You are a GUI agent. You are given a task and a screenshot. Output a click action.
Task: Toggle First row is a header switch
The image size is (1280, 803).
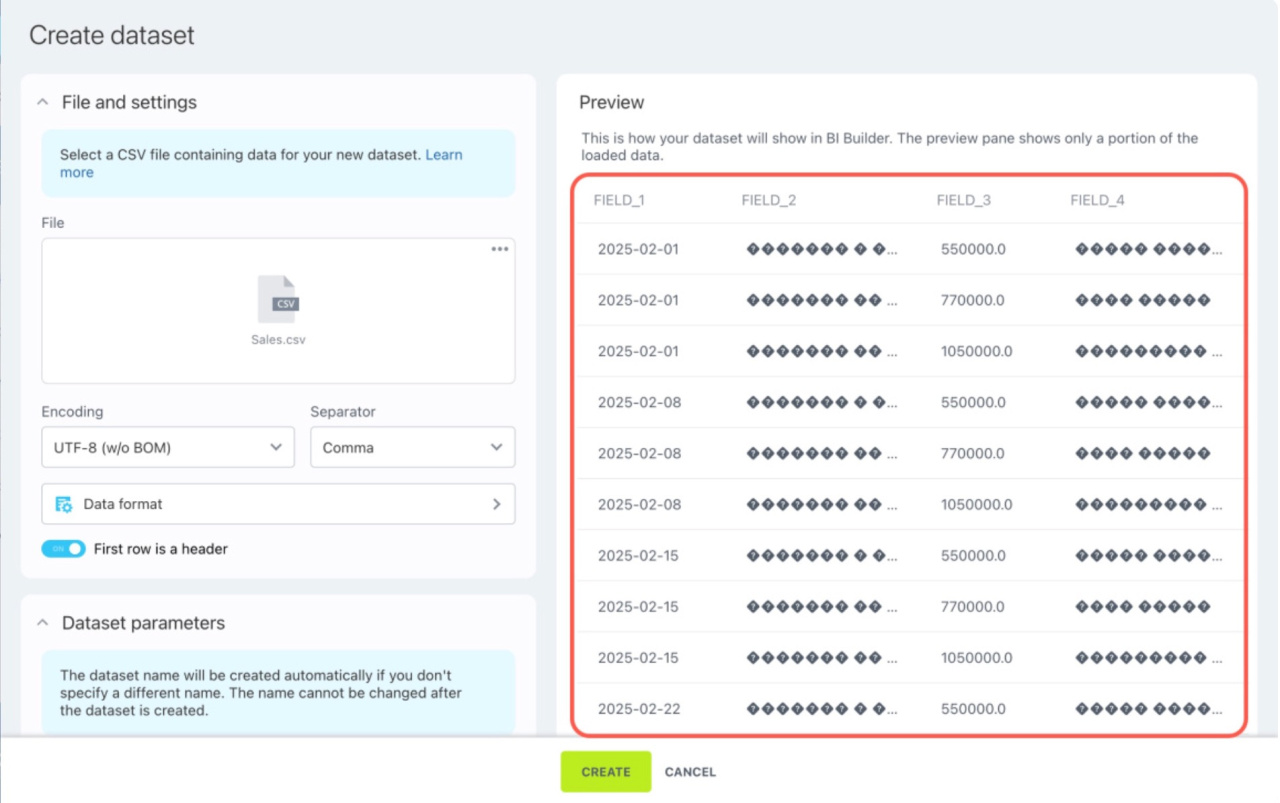tap(63, 549)
